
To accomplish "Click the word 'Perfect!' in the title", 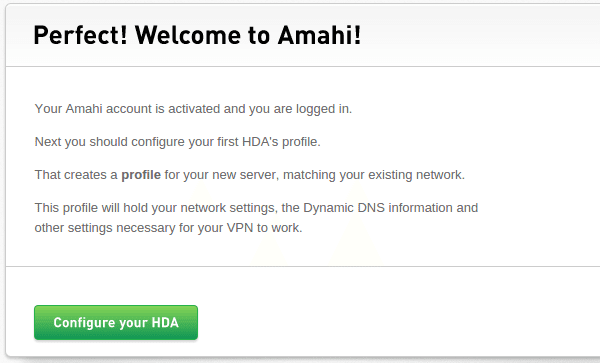I will [80, 35].
